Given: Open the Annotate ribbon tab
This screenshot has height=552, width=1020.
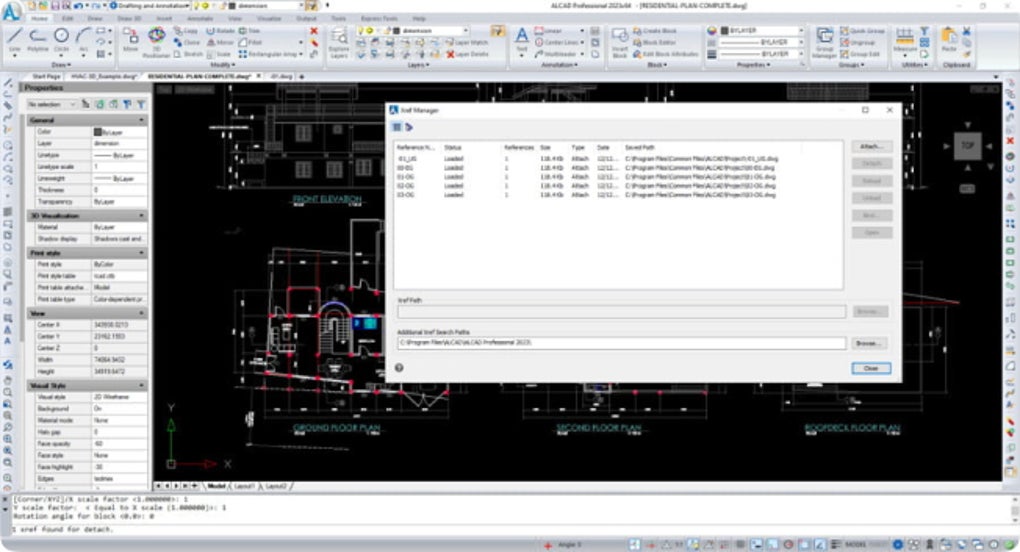Looking at the screenshot, I should [x=200, y=19].
